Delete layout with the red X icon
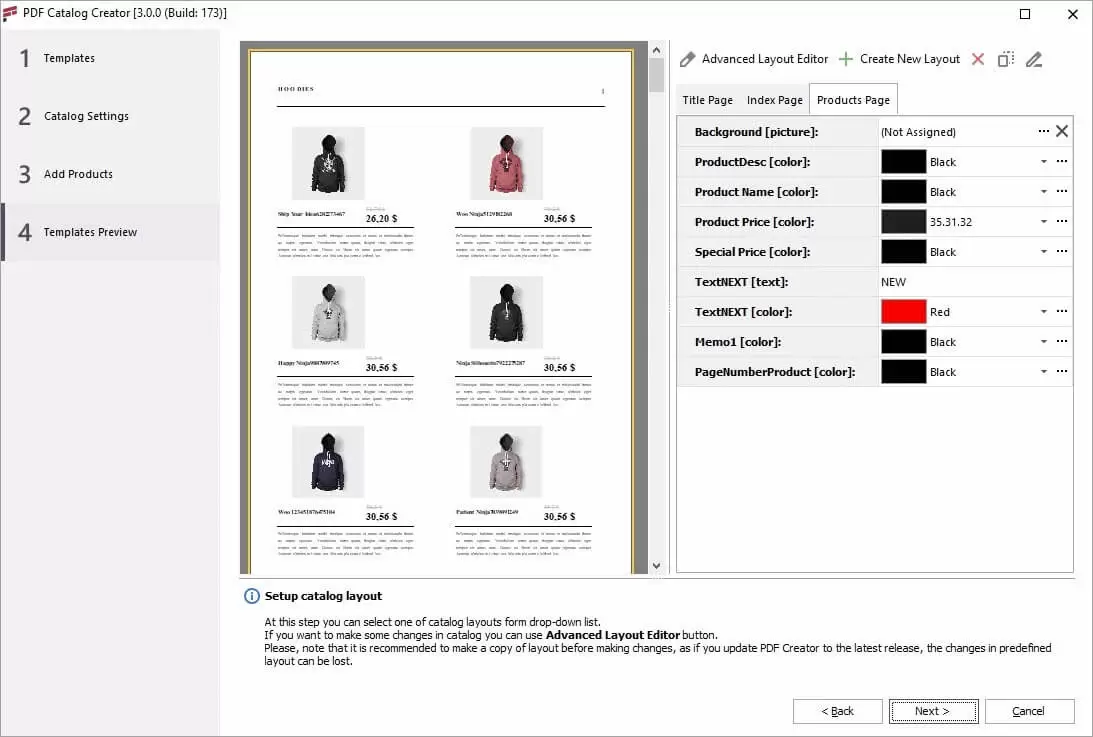The height and width of the screenshot is (737, 1093). pos(978,59)
